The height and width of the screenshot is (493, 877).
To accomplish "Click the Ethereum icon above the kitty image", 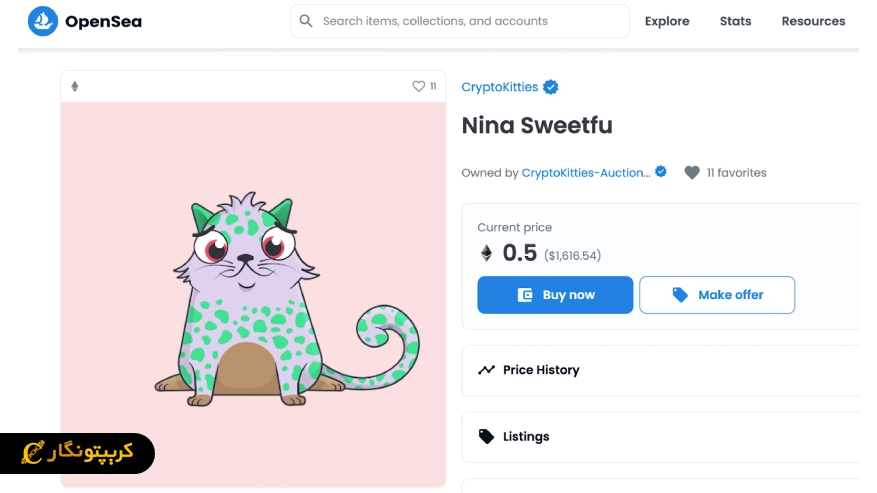I will [x=75, y=87].
